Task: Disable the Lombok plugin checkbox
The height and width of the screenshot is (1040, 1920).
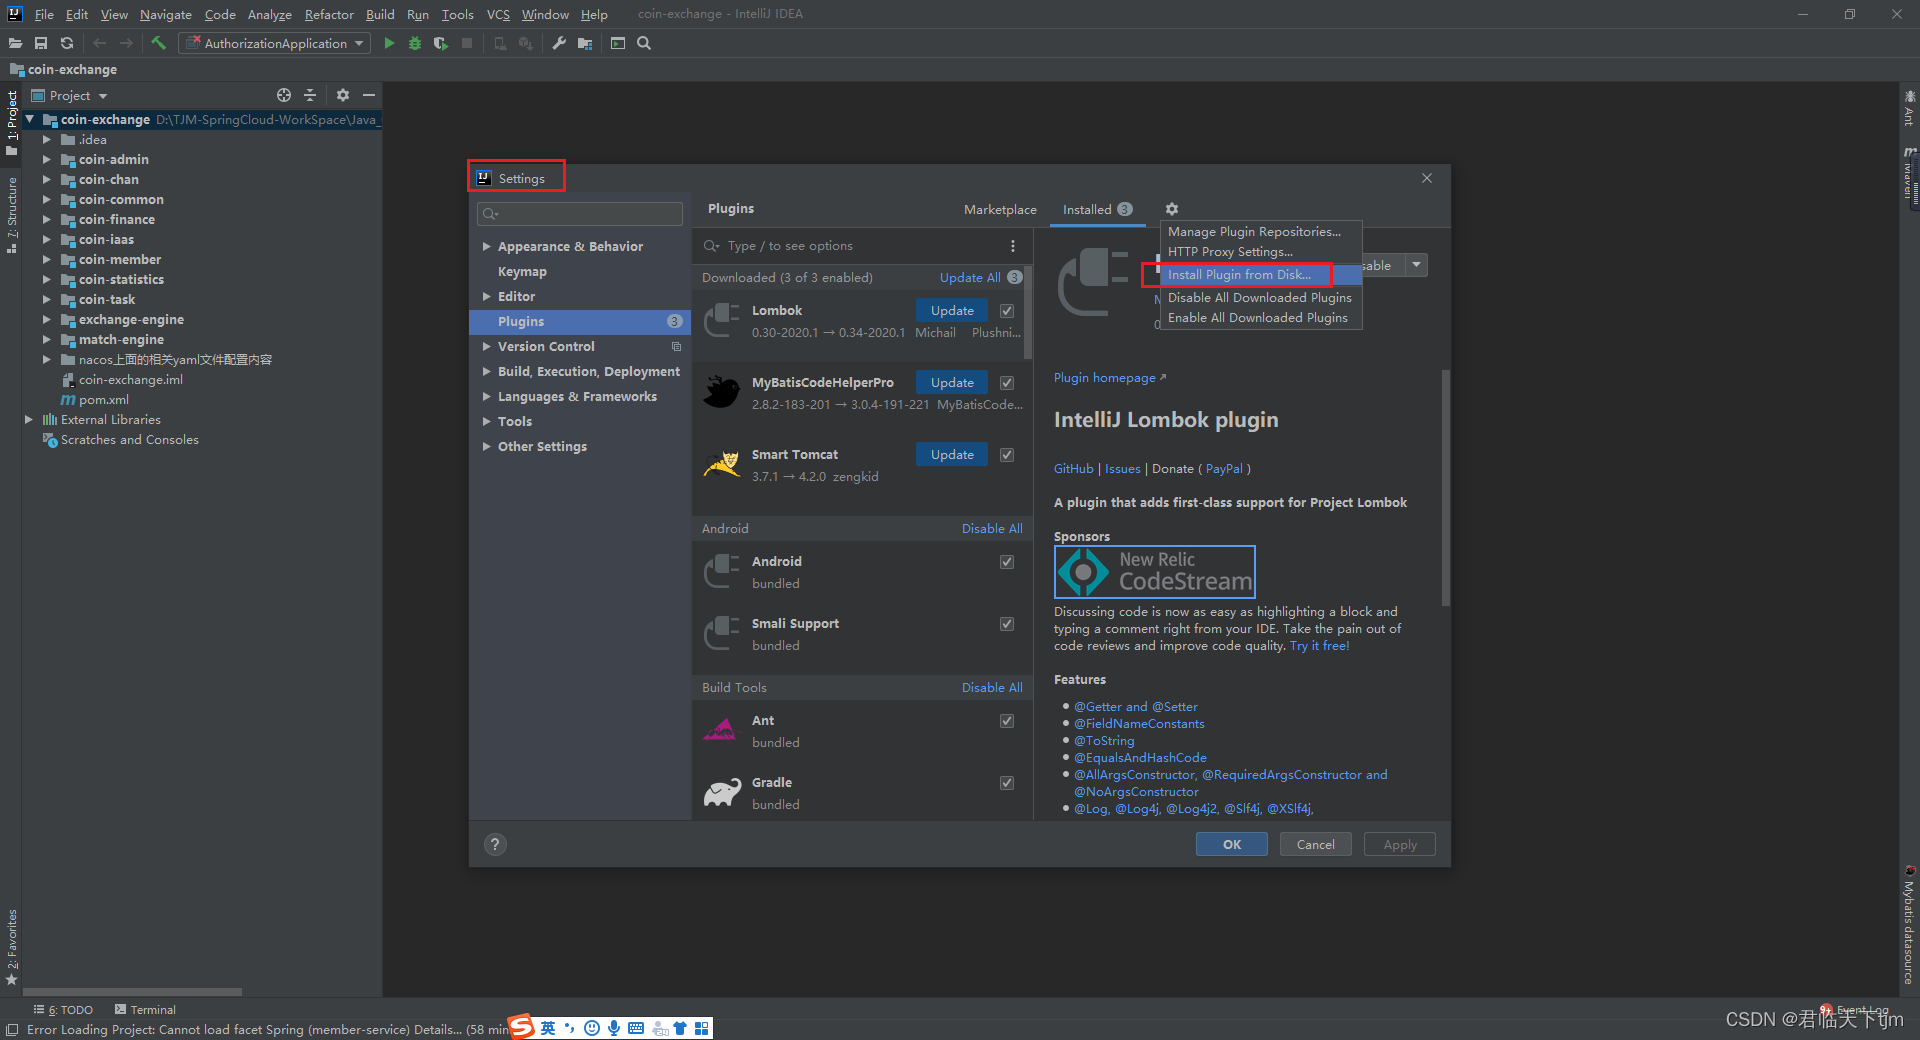Action: pyautogui.click(x=1006, y=310)
